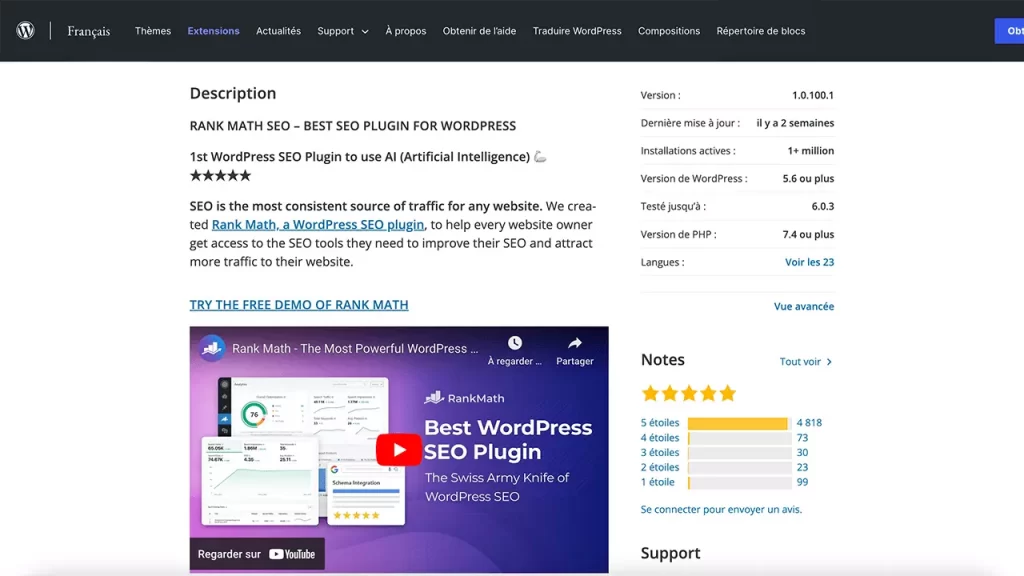Click the Partager share arrow icon
Viewport: 1024px width, 576px height.
[x=575, y=343]
